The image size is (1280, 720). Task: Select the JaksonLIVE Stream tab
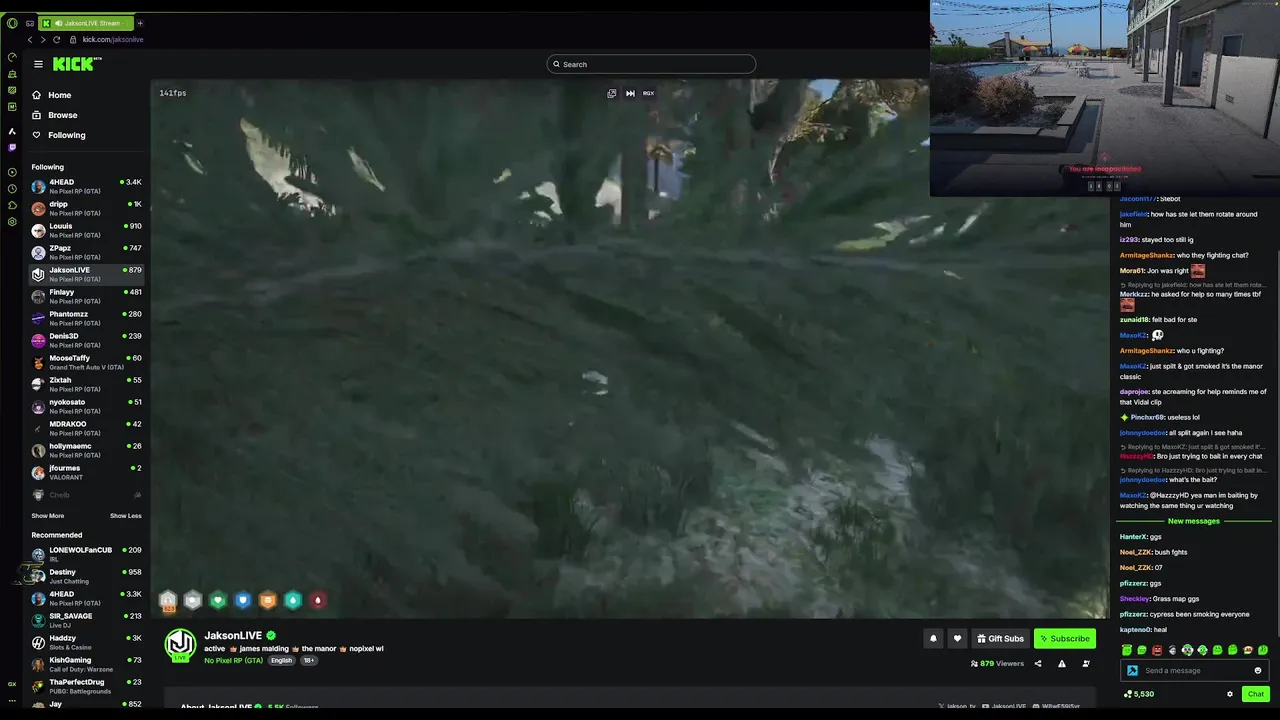pos(86,23)
